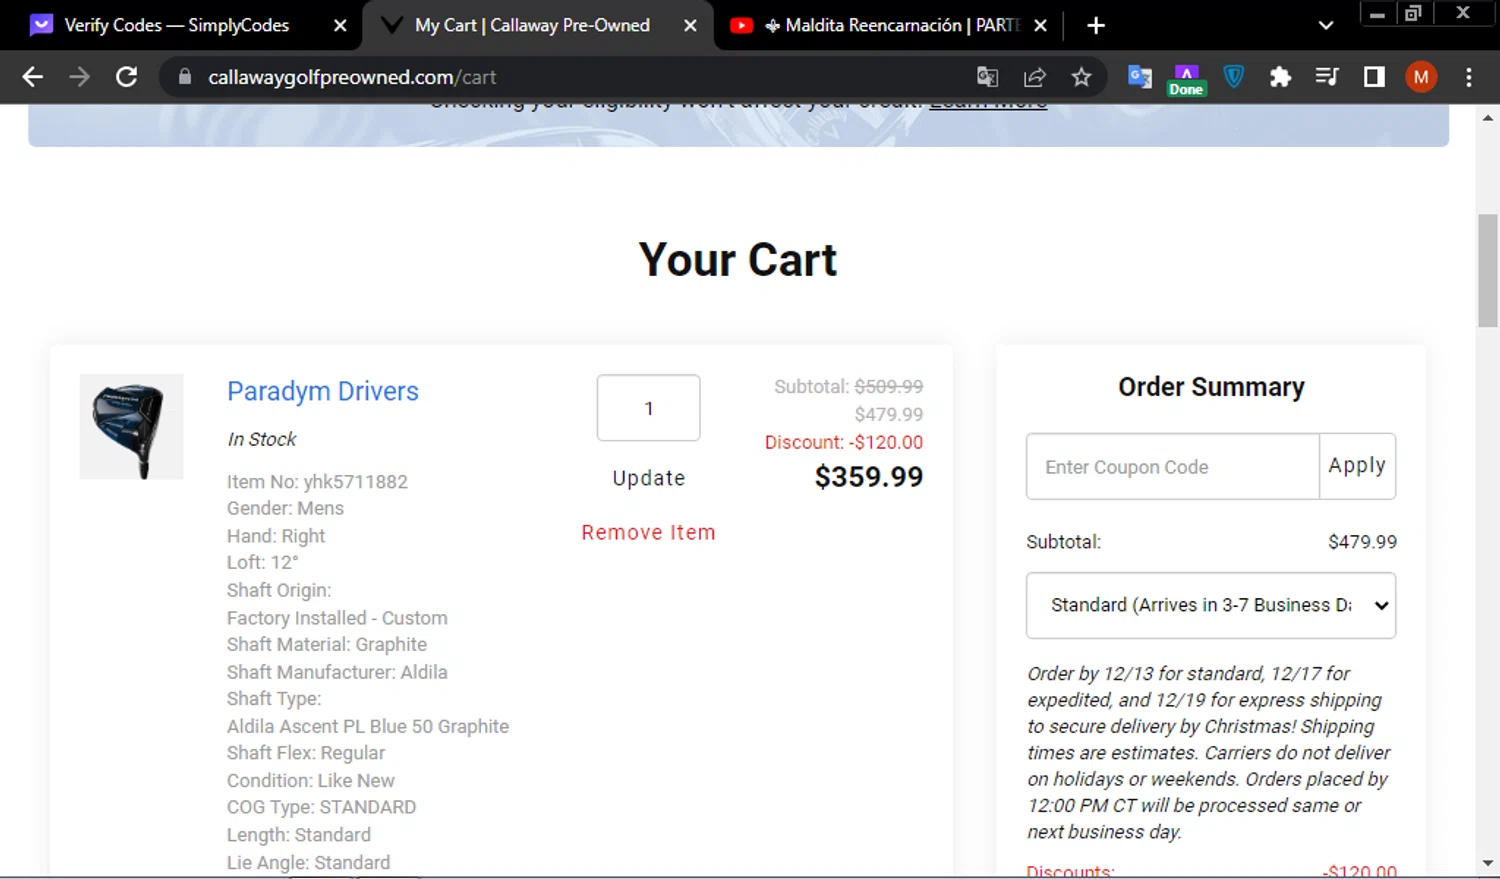Click the Order Summary heading
Viewport: 1500px width, 879px height.
click(x=1211, y=387)
